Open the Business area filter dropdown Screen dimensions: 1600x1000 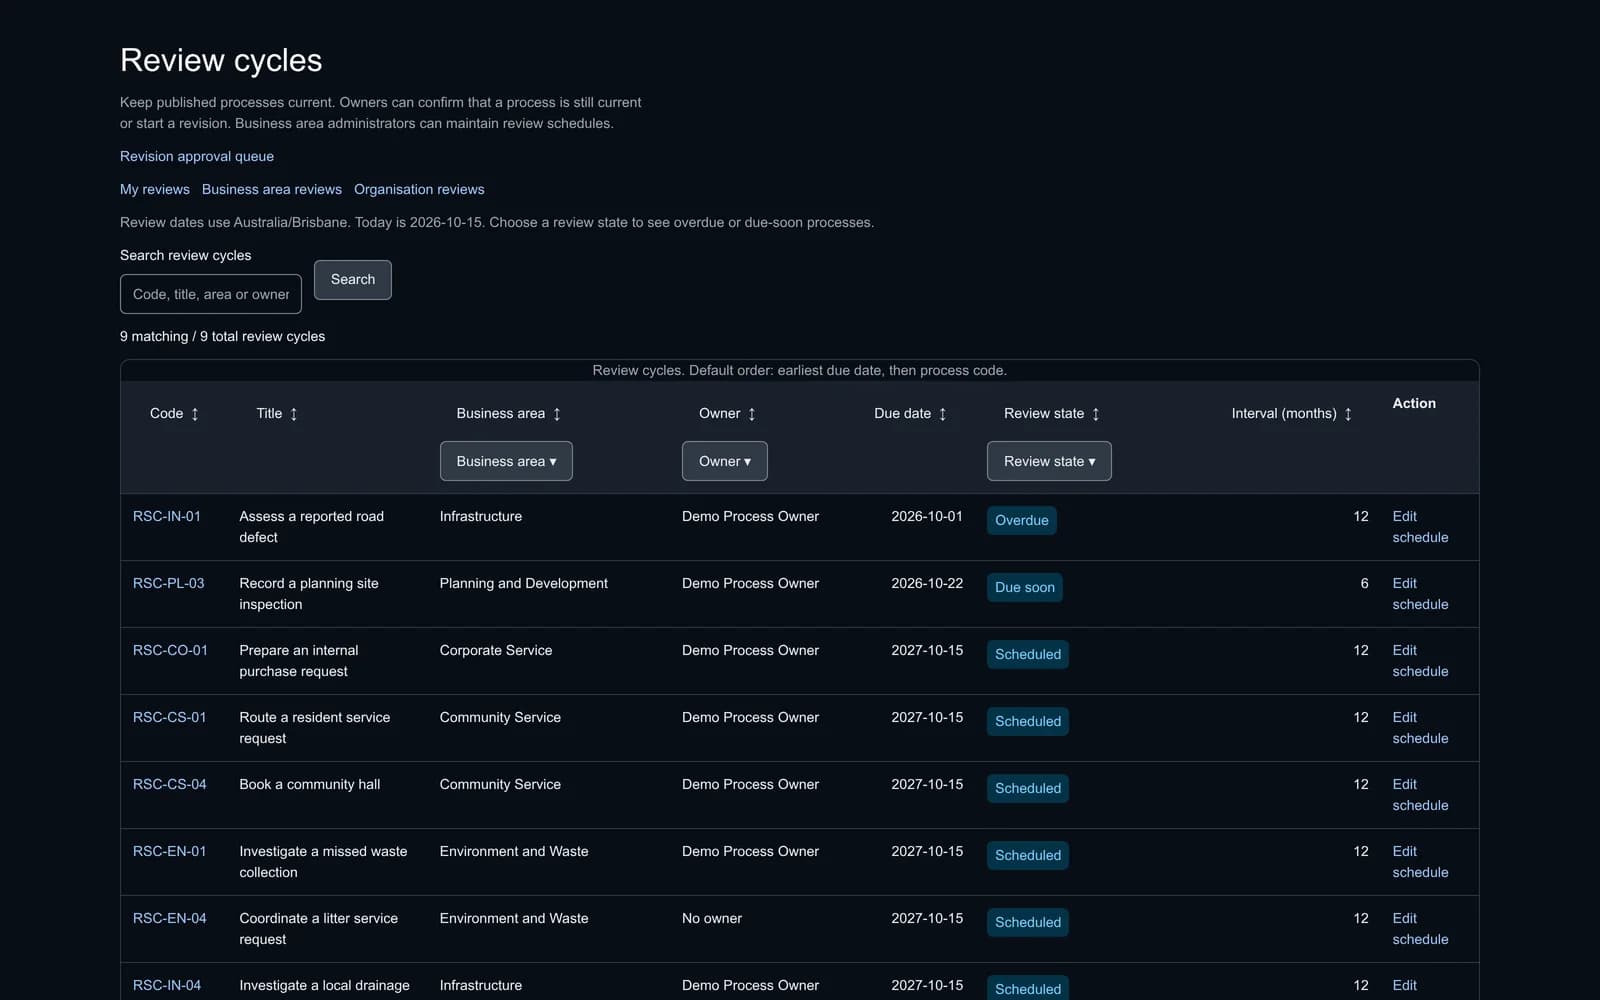pyautogui.click(x=506, y=461)
